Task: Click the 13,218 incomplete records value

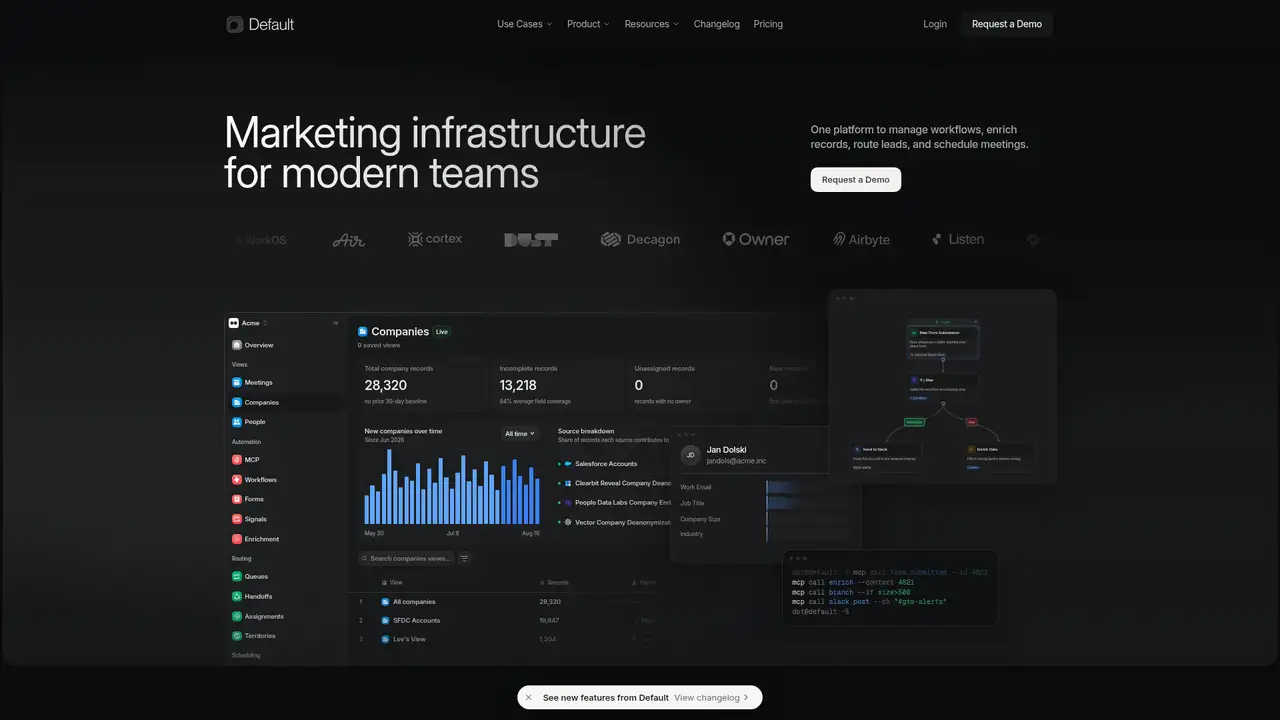Action: pyautogui.click(x=518, y=385)
